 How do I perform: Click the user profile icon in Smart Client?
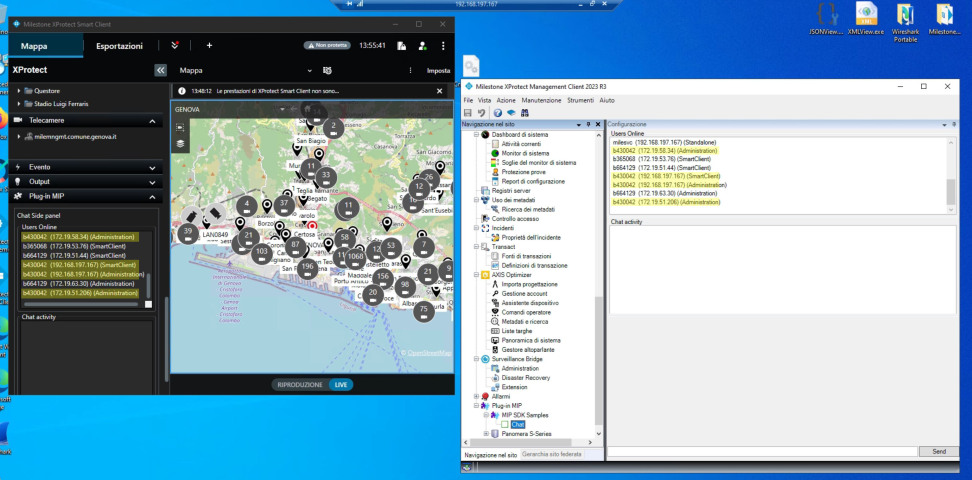(422, 46)
